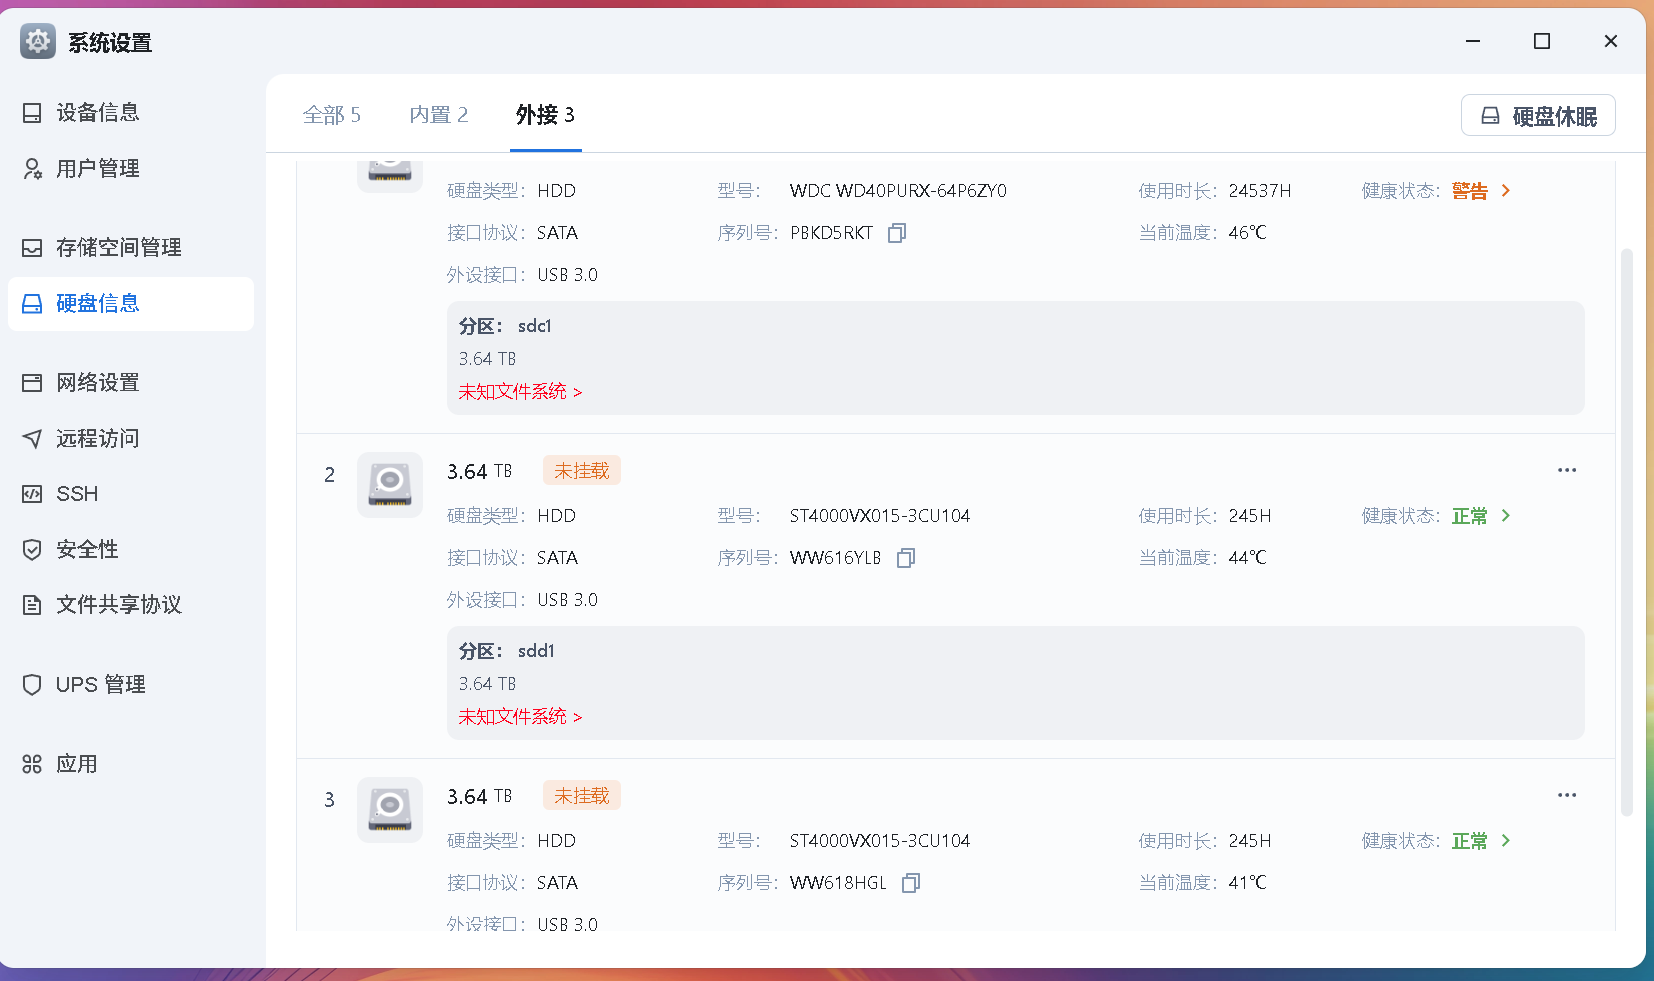1654x981 pixels.
Task: Click the disk list vertical scrollbar
Action: click(x=1626, y=532)
